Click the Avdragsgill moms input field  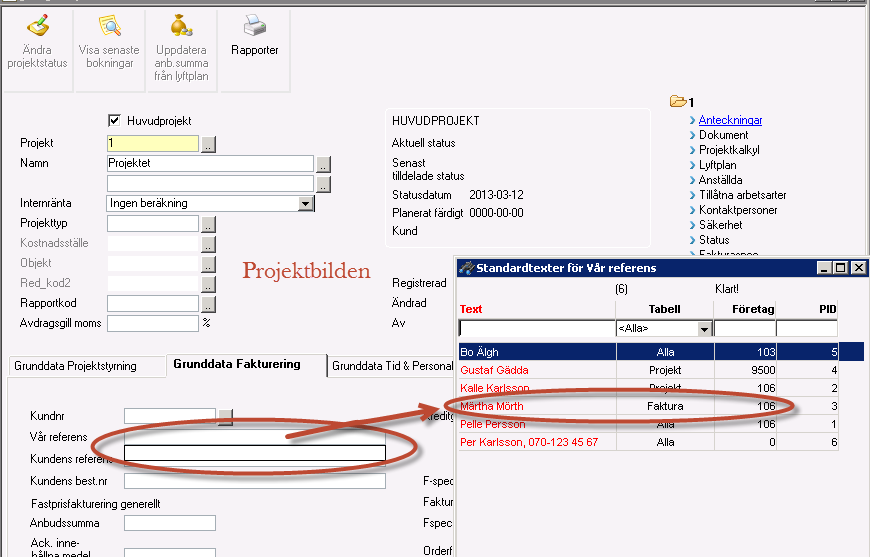point(153,323)
